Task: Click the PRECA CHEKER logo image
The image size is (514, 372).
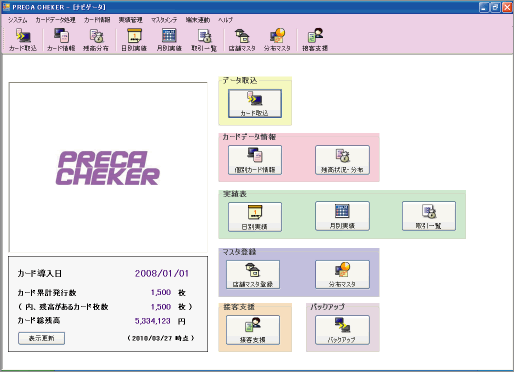Action: coord(108,168)
